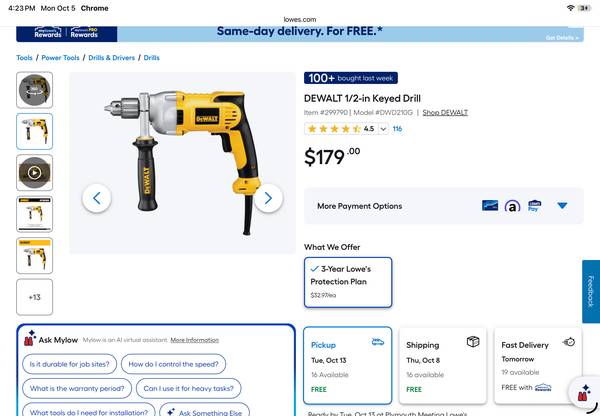Open the 116 reviews link

[397, 129]
